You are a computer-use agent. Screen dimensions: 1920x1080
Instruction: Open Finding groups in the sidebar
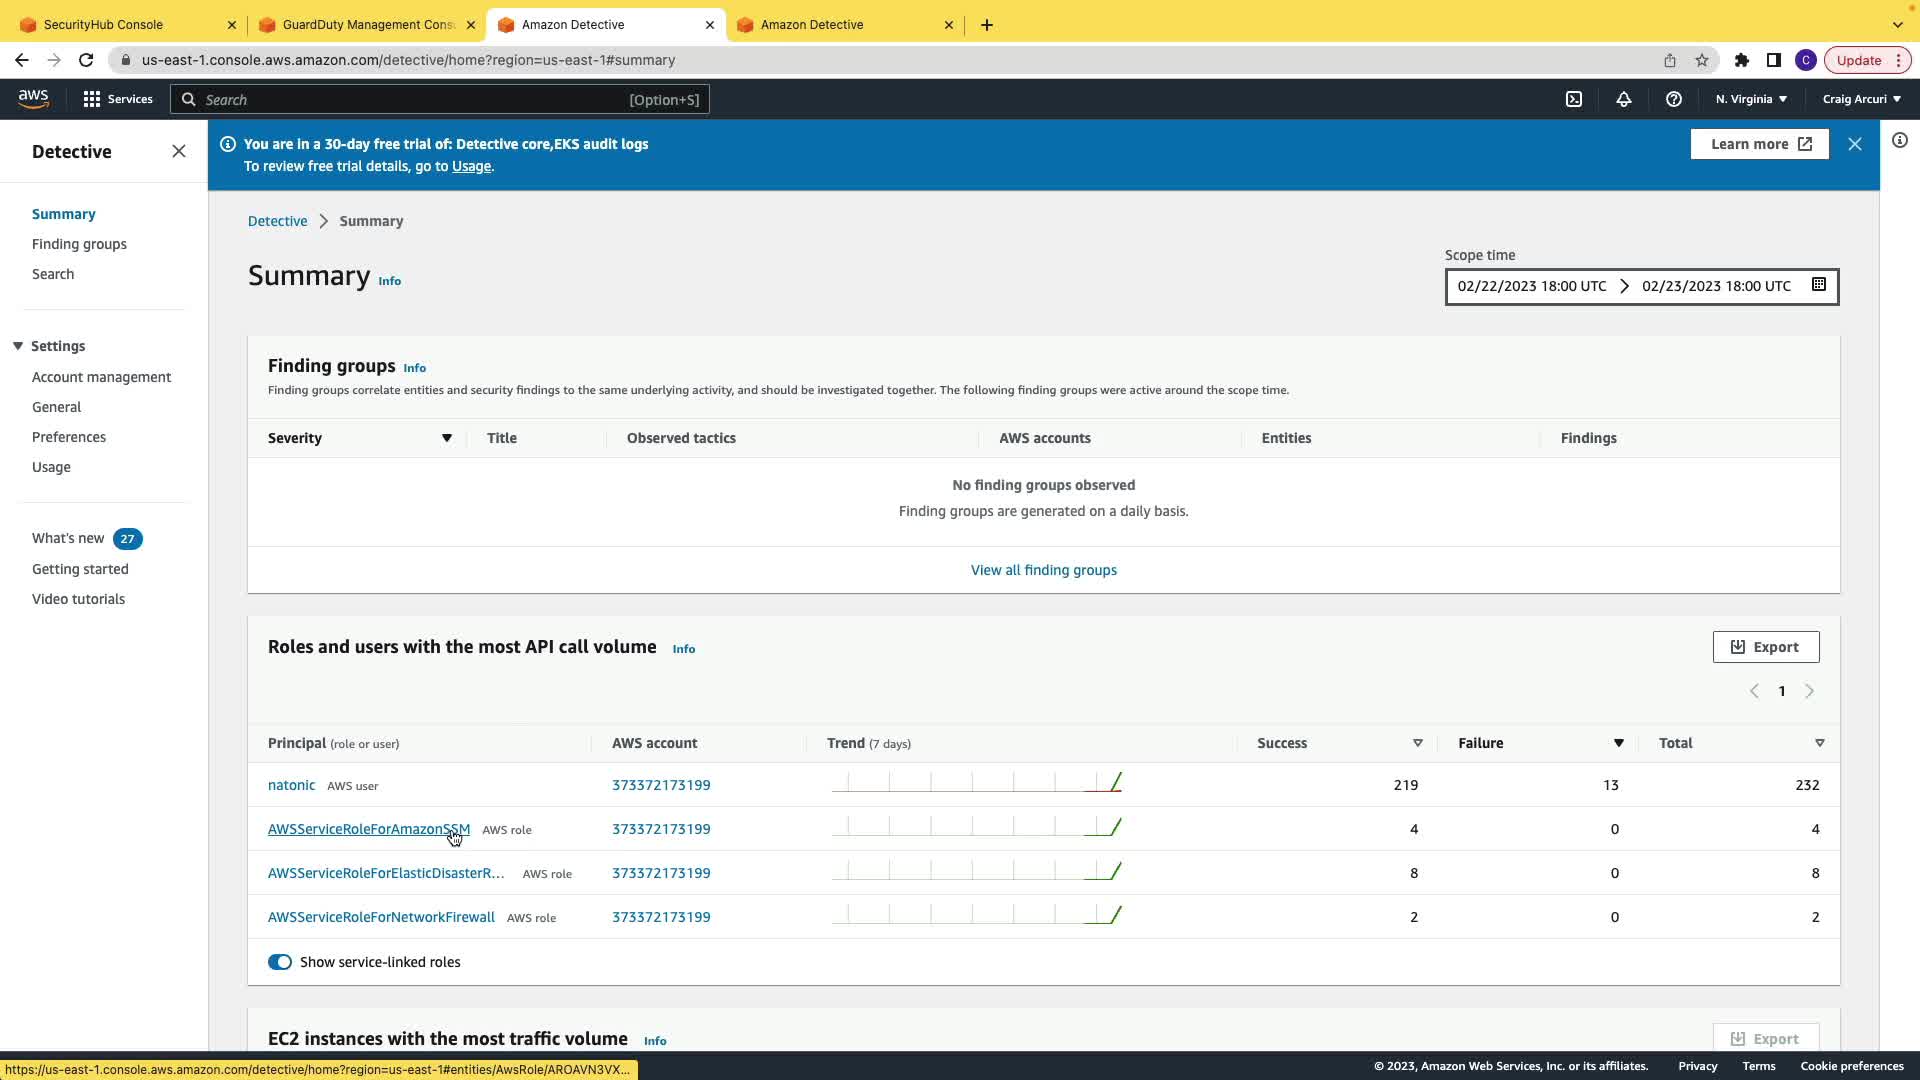pos(79,244)
